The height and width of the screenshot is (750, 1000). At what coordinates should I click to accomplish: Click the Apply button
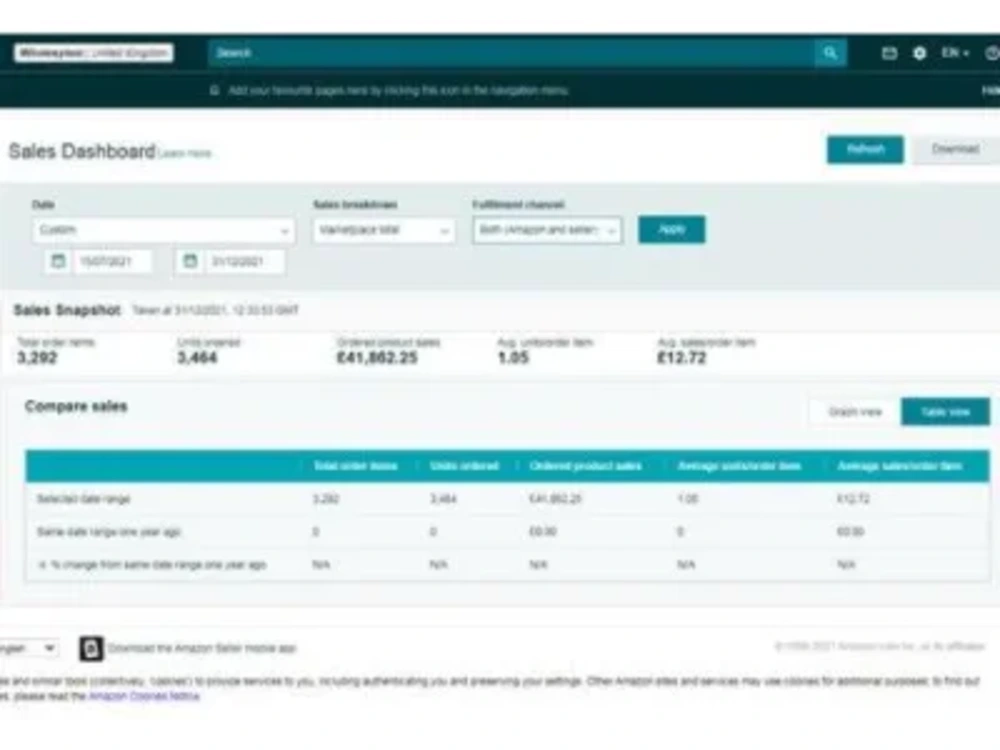click(x=672, y=230)
